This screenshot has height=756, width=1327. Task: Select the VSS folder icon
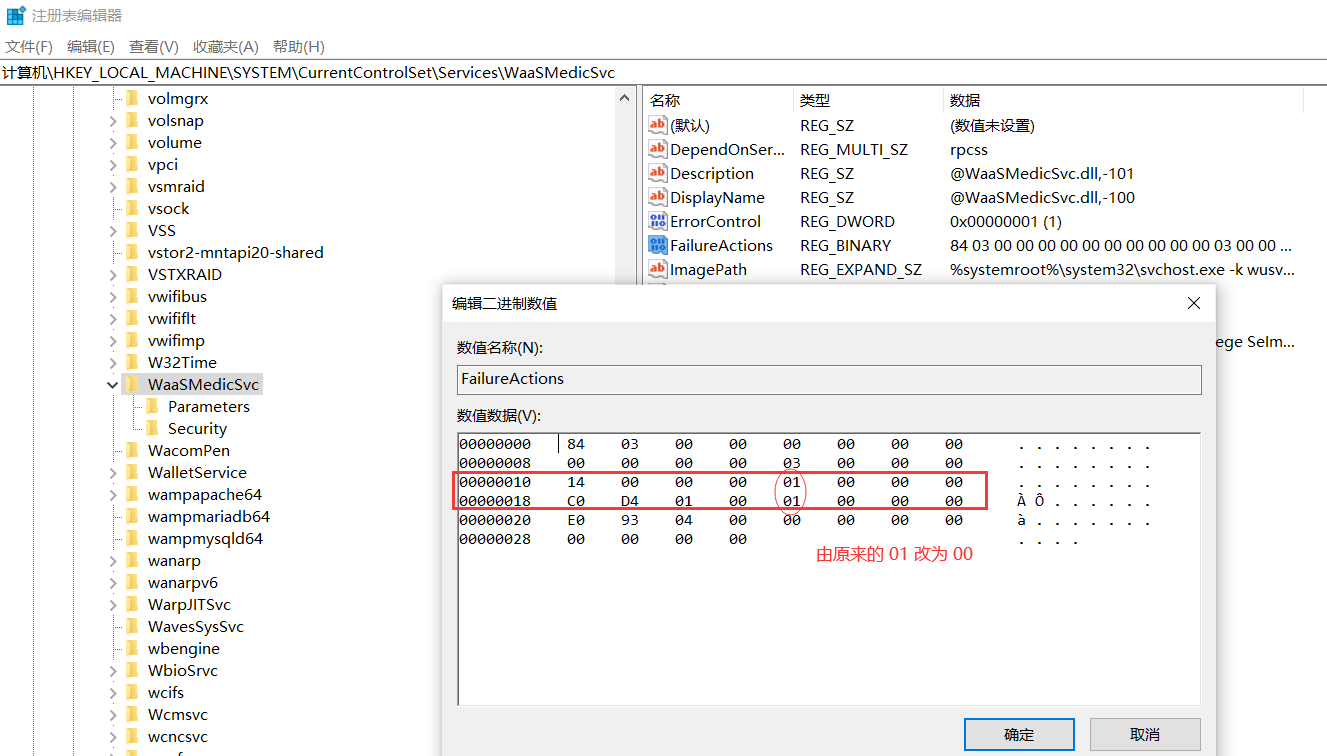click(132, 231)
